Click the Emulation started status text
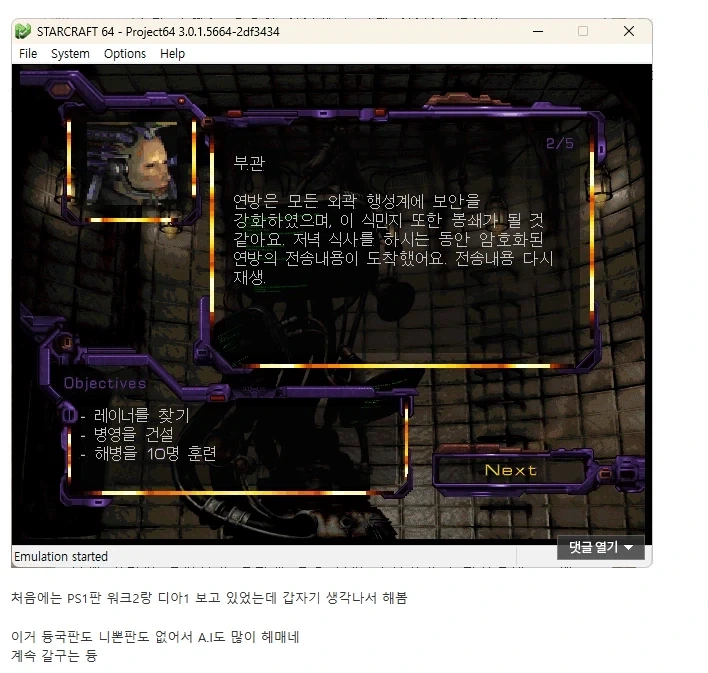The image size is (708, 673). point(61,556)
